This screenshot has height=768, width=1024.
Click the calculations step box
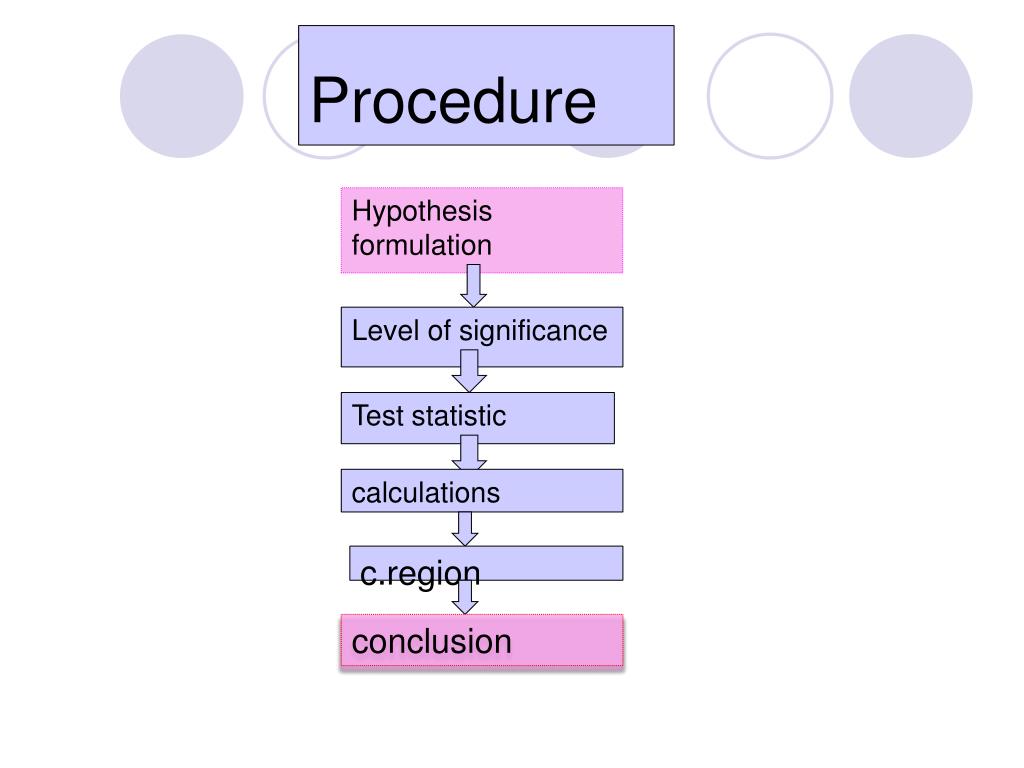[481, 490]
